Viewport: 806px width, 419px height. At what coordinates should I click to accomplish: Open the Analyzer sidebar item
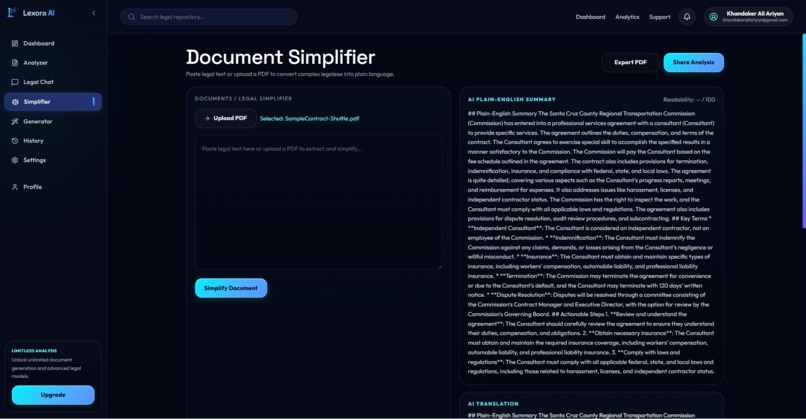pos(53,63)
